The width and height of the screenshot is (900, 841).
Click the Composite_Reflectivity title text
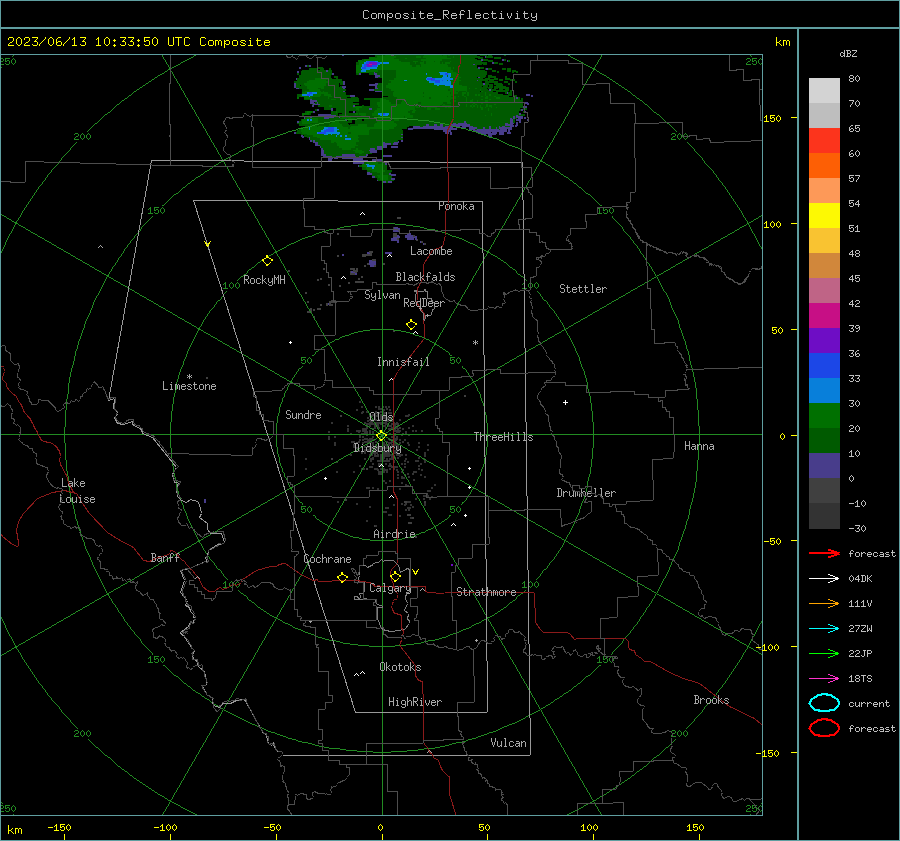tap(449, 15)
